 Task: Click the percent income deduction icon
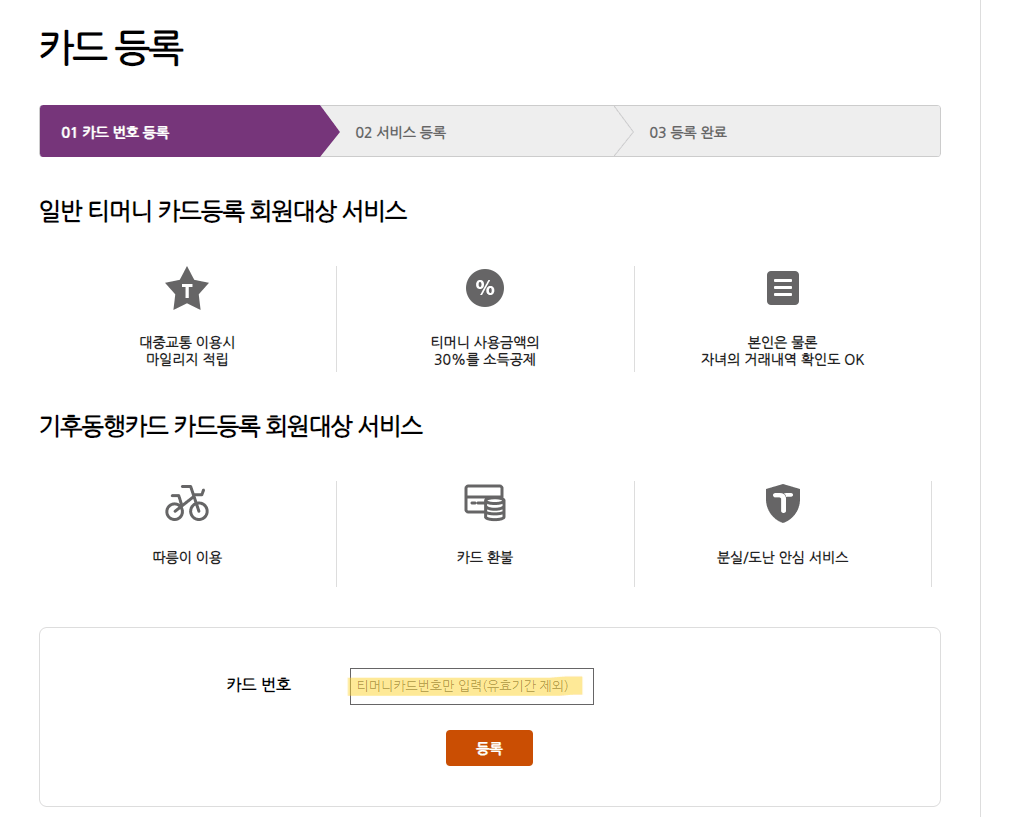coord(485,288)
